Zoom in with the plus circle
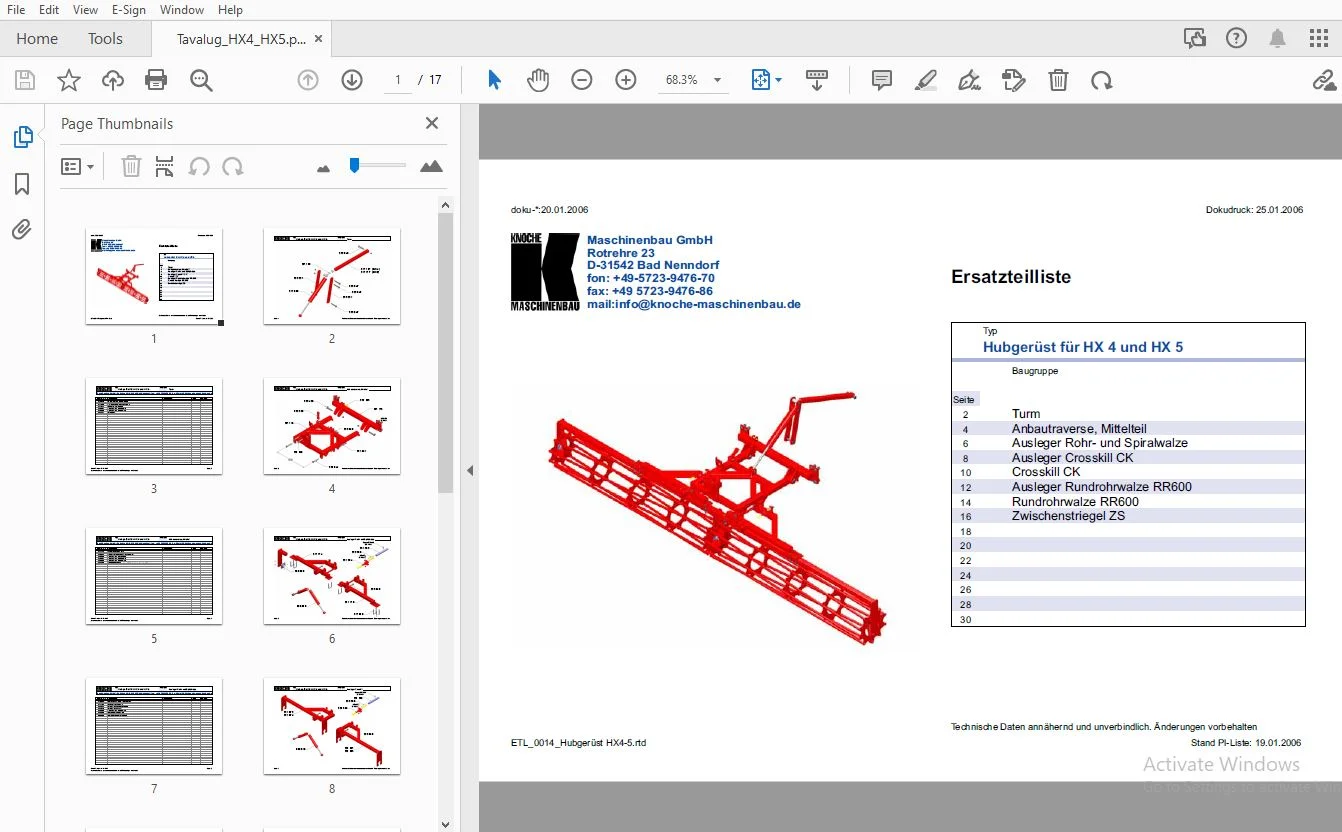The height and width of the screenshot is (832, 1342). pos(626,80)
